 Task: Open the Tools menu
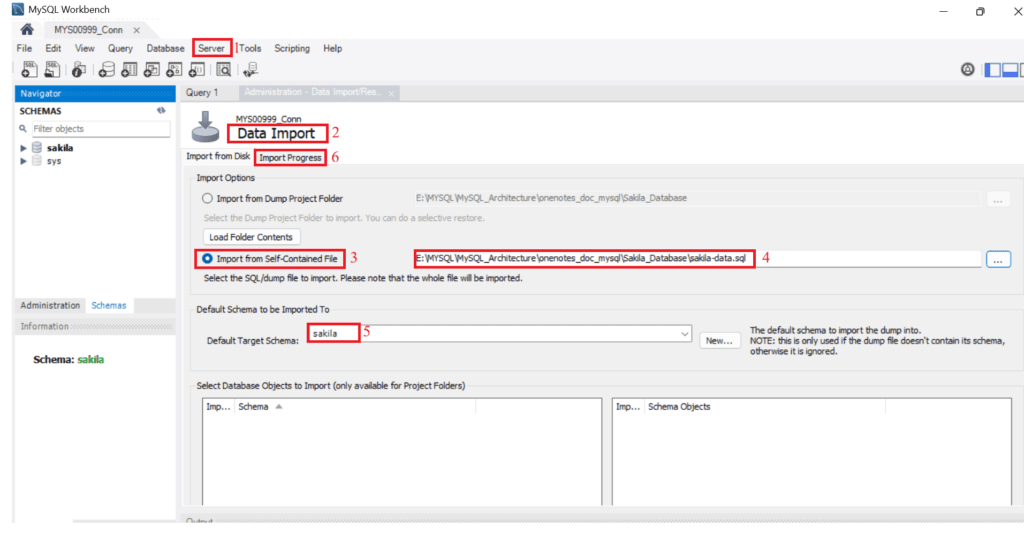(250, 48)
